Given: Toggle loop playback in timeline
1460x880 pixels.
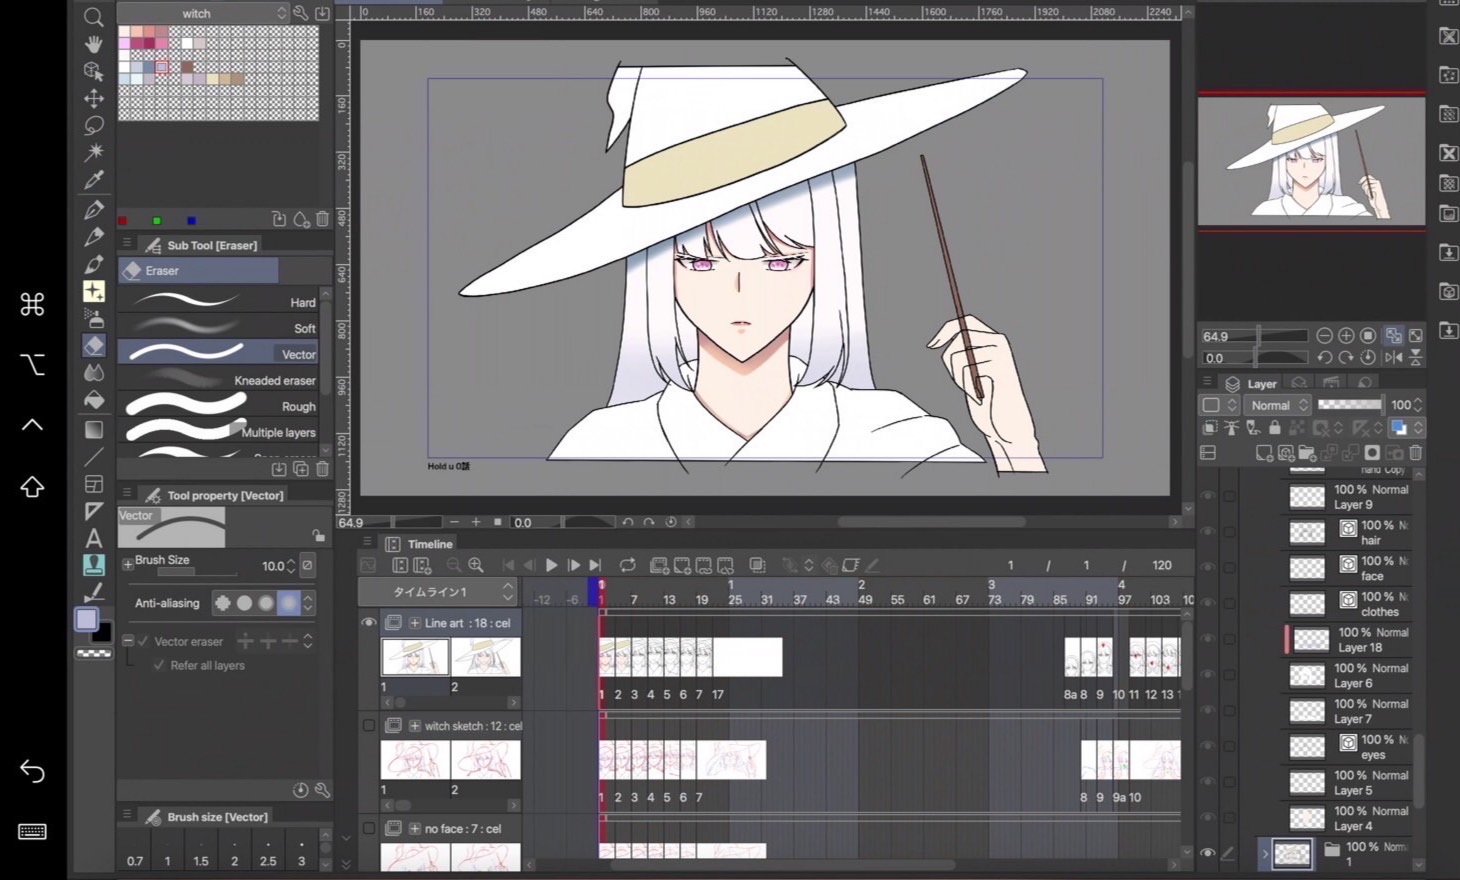Looking at the screenshot, I should (628, 565).
